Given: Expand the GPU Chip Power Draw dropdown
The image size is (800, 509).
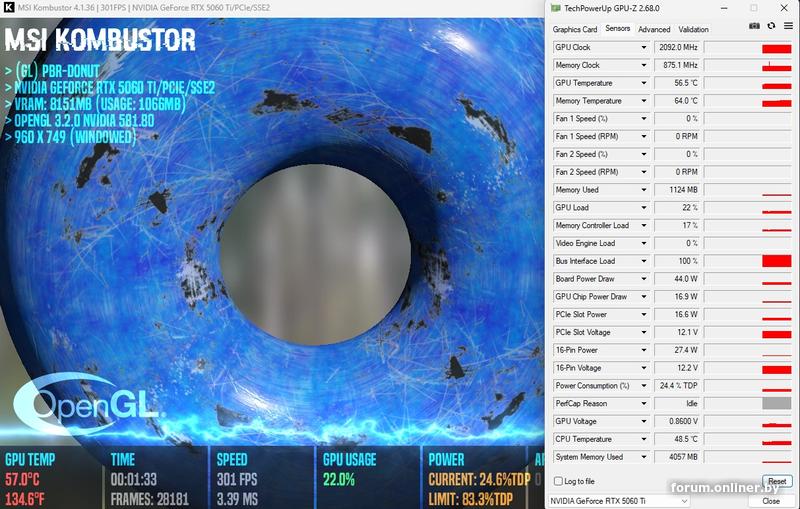Looking at the screenshot, I should pyautogui.click(x=643, y=297).
